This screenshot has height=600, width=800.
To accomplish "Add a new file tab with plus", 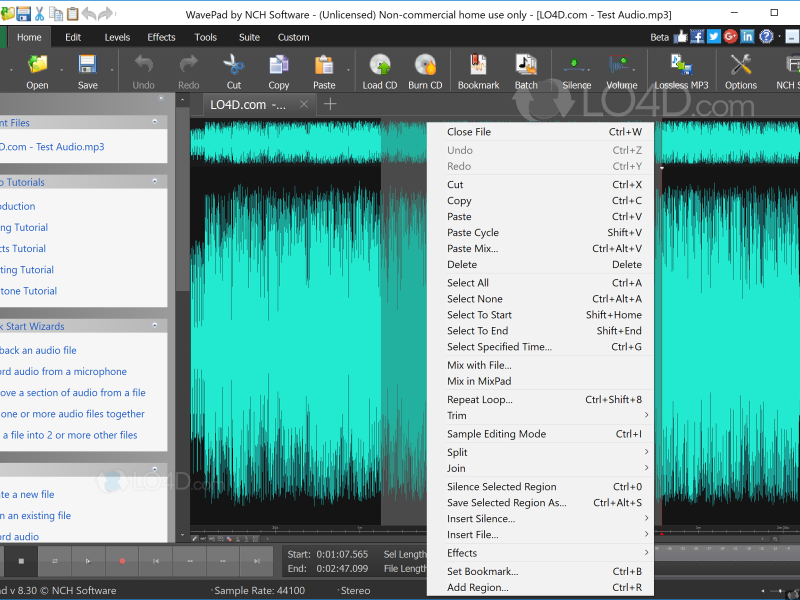I will pyautogui.click(x=330, y=104).
